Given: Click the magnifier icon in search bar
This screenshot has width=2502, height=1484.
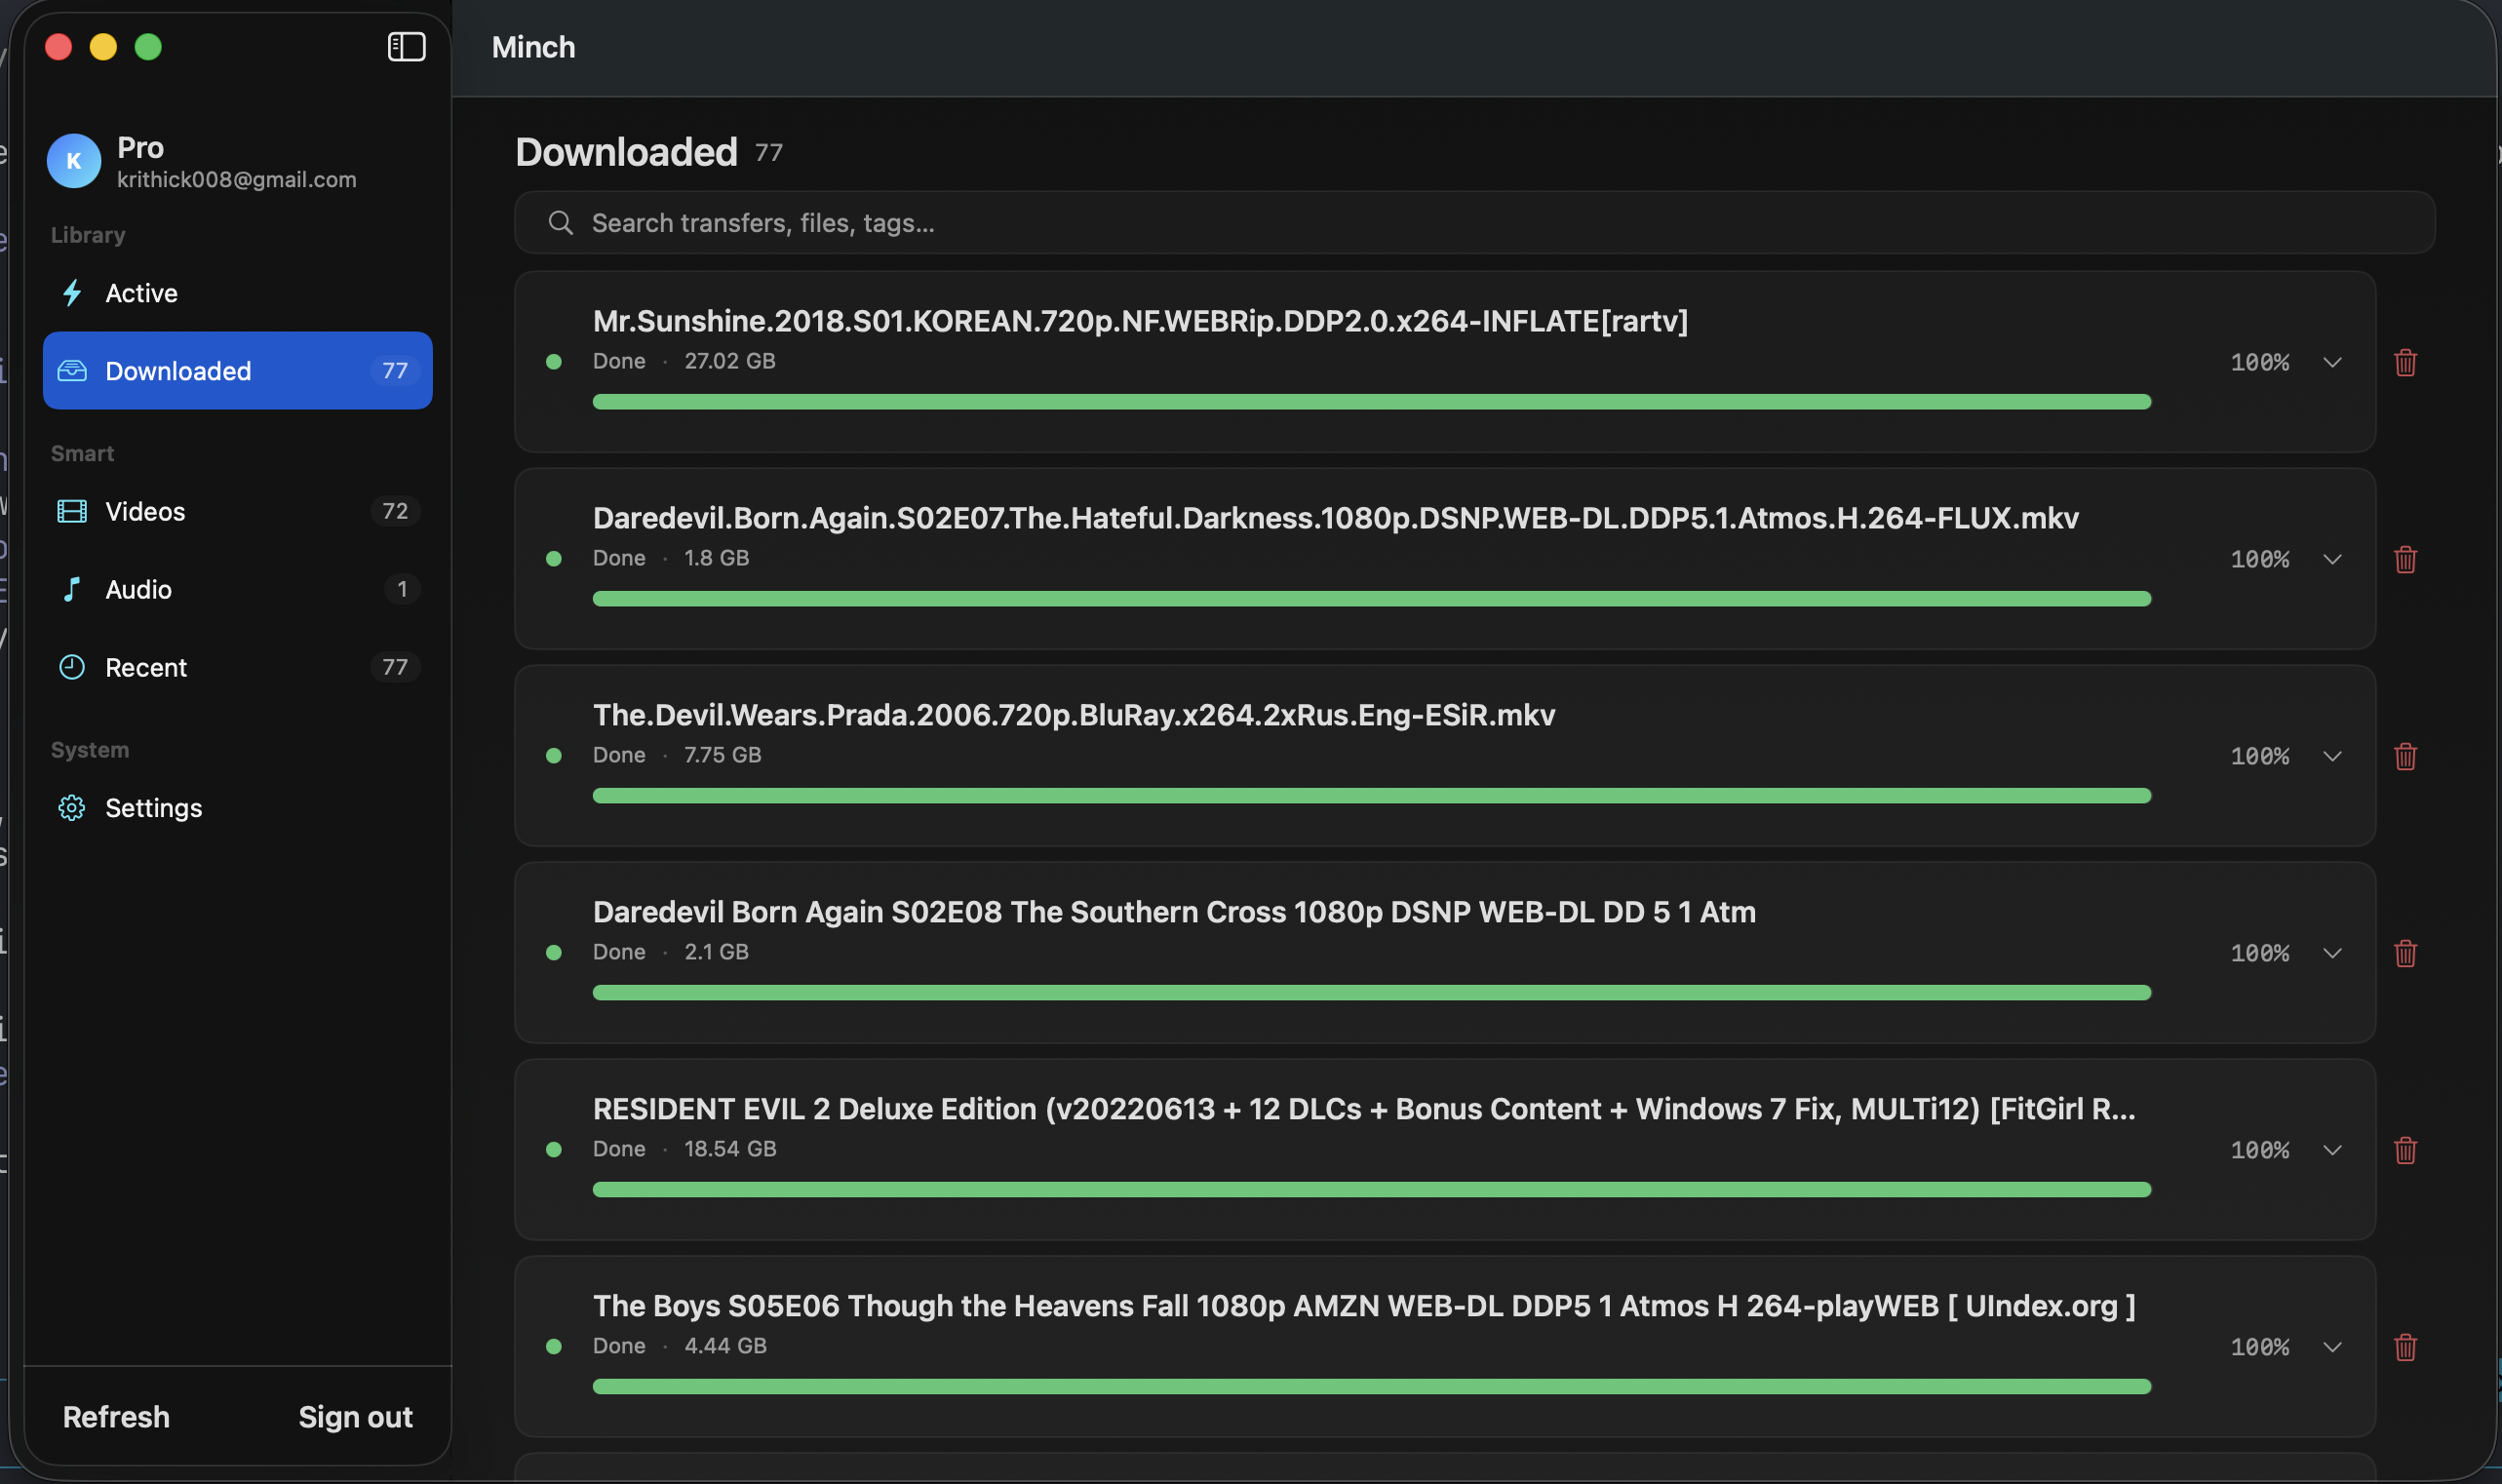Looking at the screenshot, I should [561, 223].
